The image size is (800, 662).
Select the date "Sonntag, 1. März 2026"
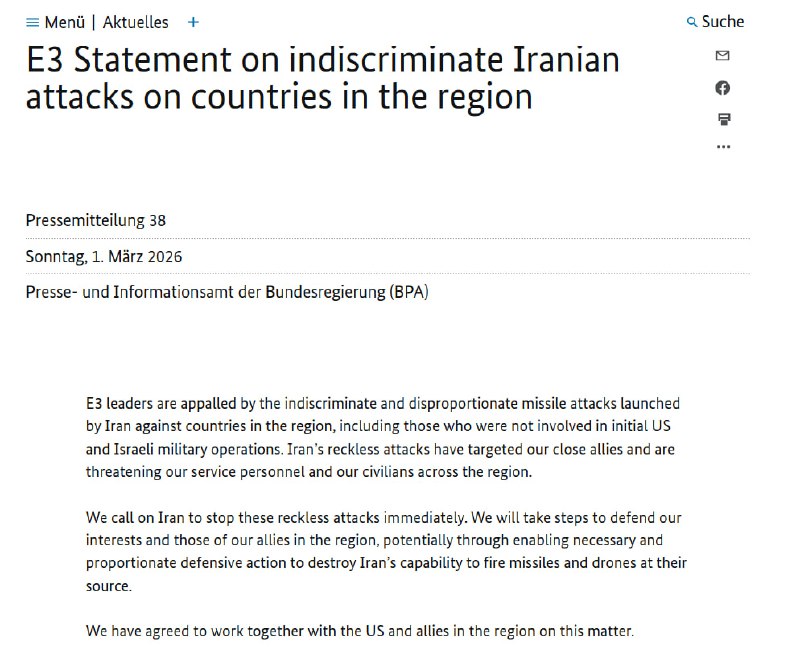104,256
